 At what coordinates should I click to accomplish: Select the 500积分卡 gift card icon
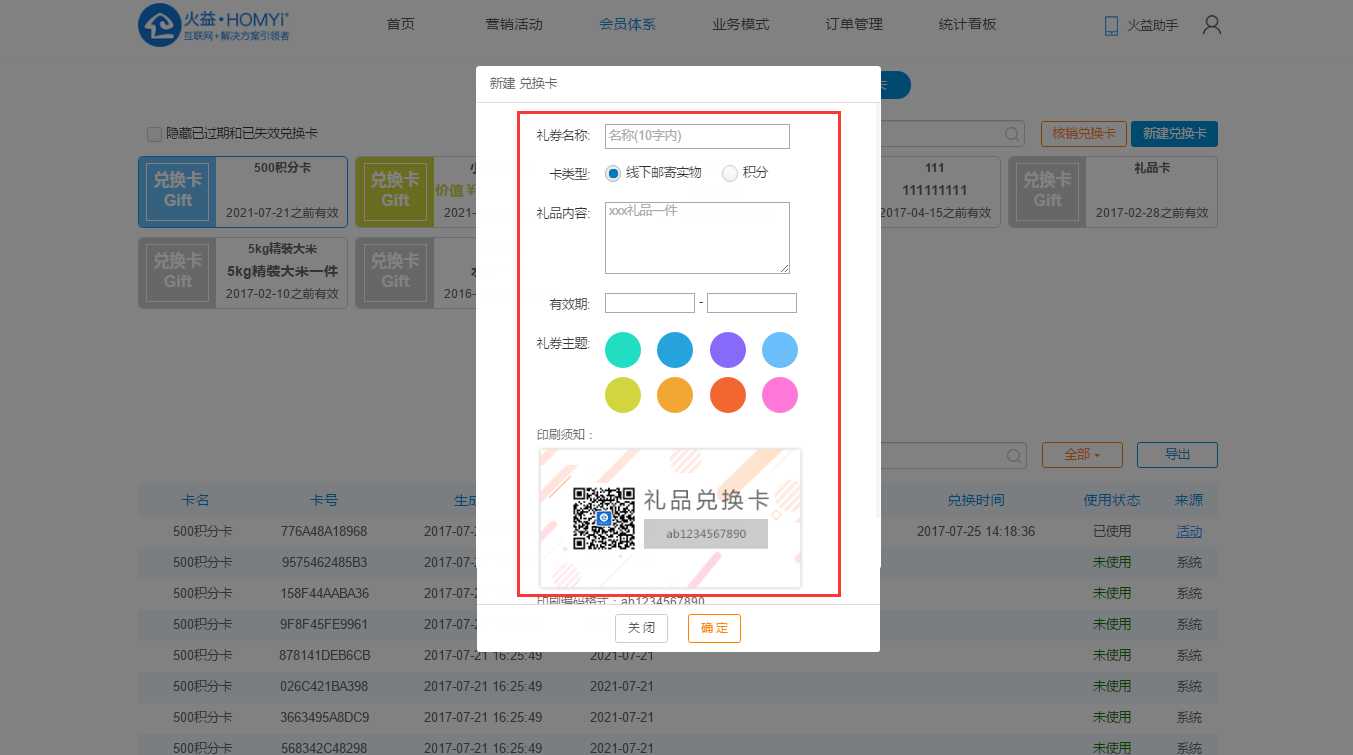[x=178, y=191]
